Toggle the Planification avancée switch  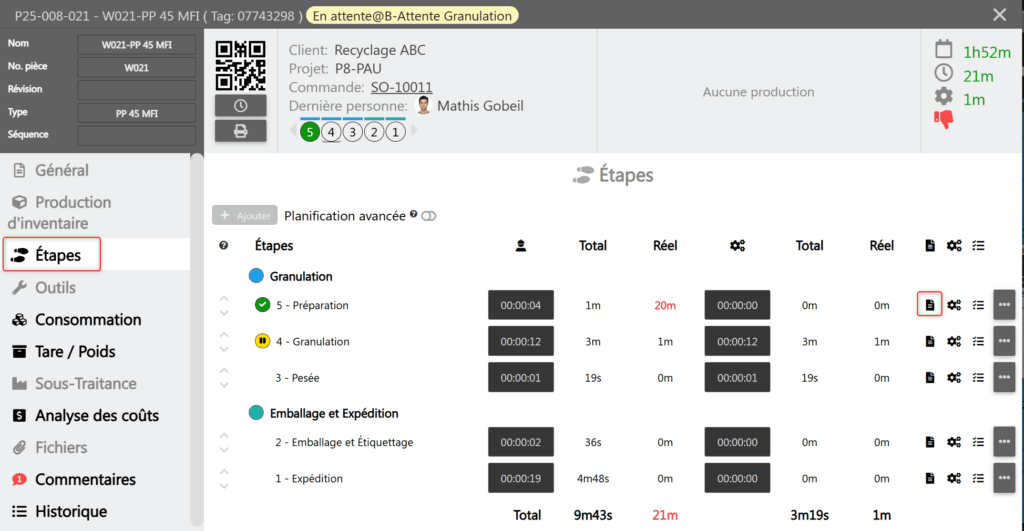[429, 216]
